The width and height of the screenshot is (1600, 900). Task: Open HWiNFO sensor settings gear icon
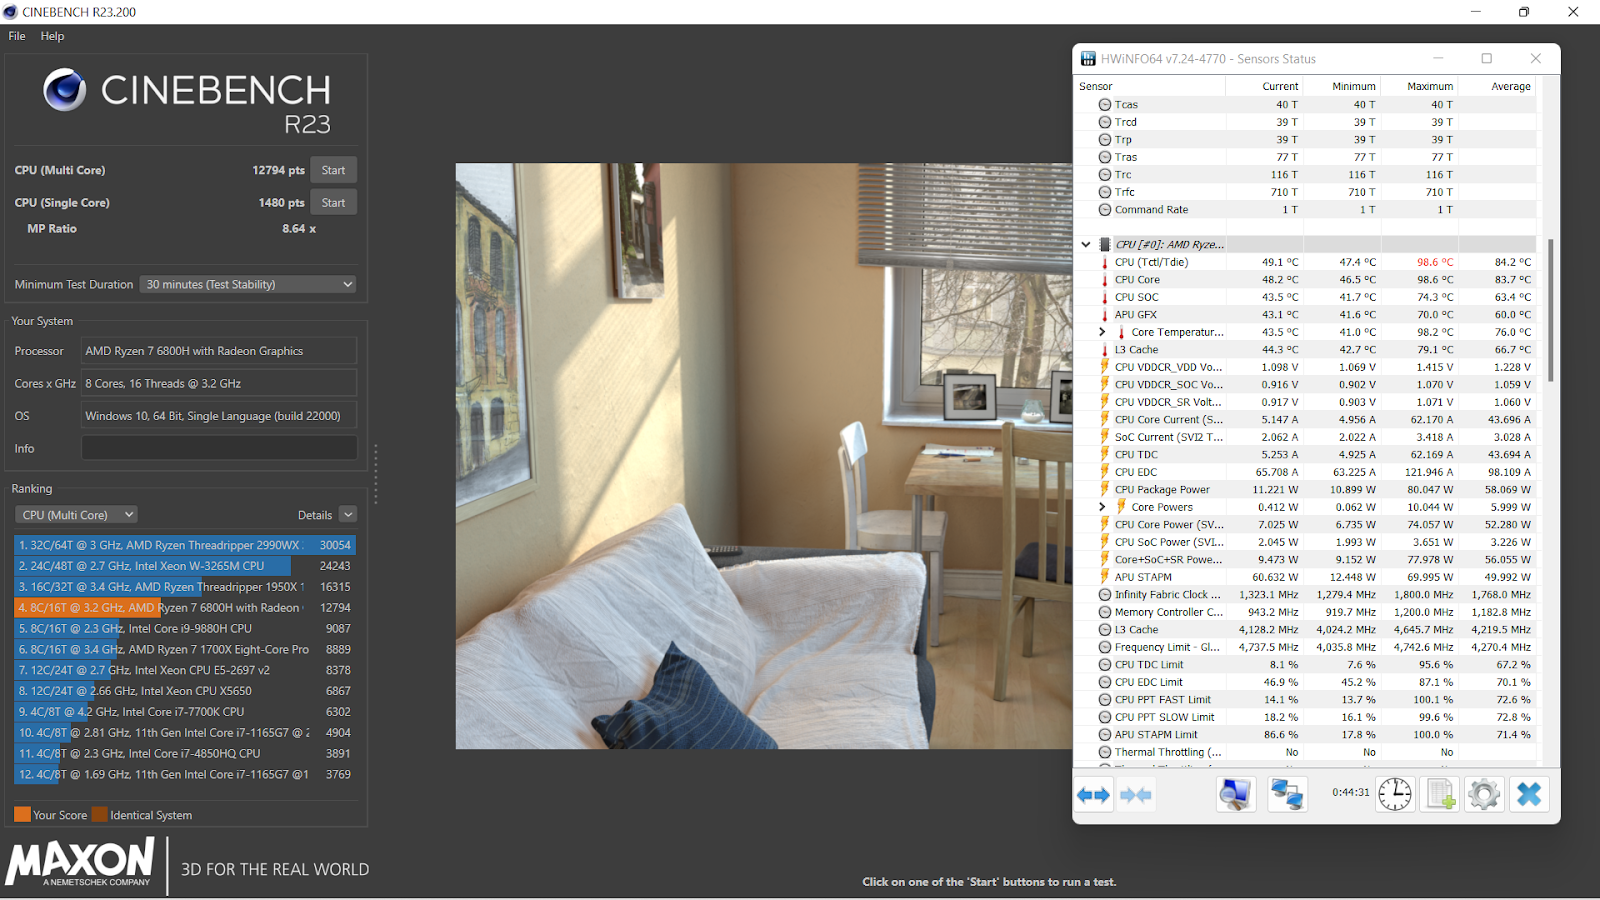pyautogui.click(x=1484, y=795)
